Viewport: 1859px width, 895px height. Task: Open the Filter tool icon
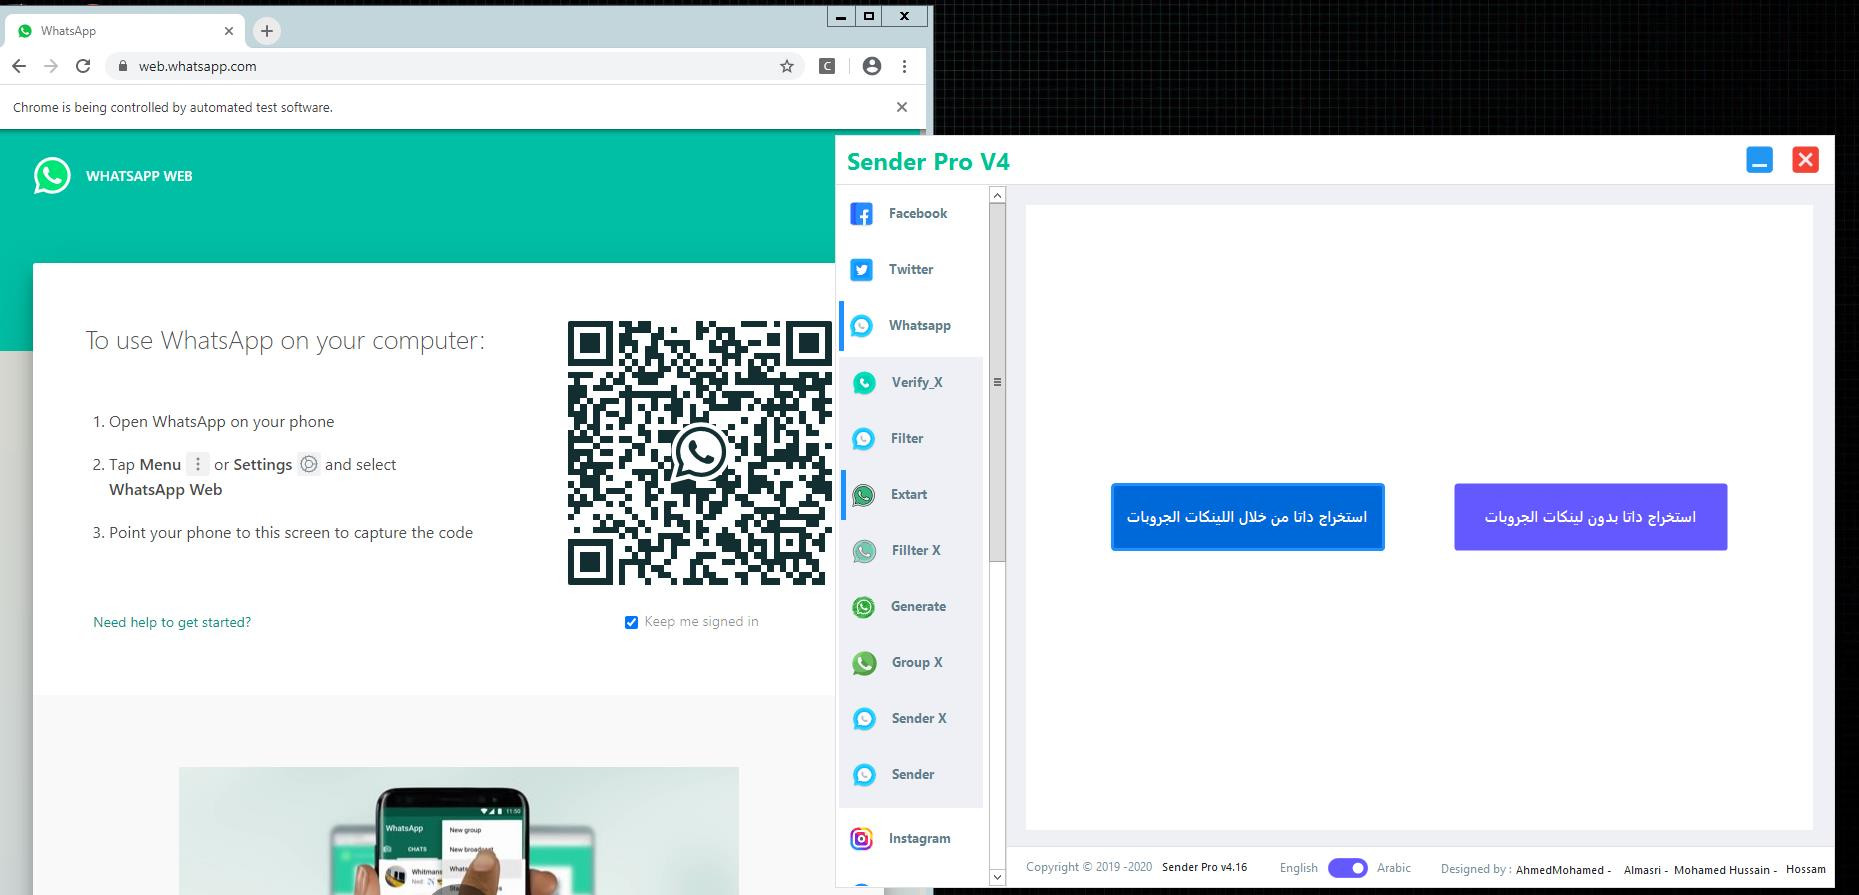pos(864,439)
